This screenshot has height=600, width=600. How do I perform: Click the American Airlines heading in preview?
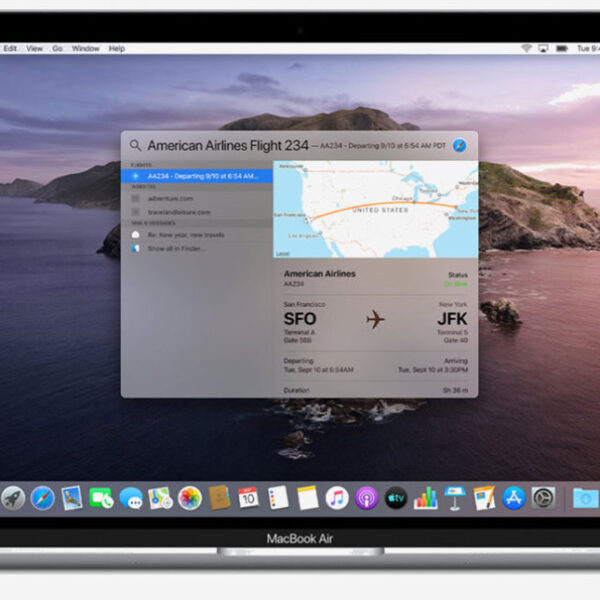(320, 274)
